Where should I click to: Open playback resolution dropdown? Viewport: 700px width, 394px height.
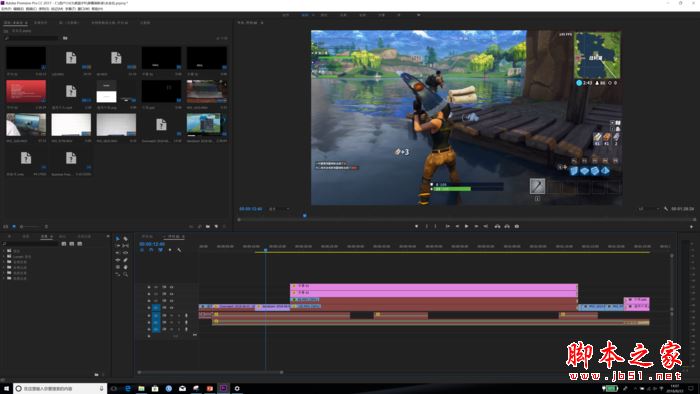(650, 208)
